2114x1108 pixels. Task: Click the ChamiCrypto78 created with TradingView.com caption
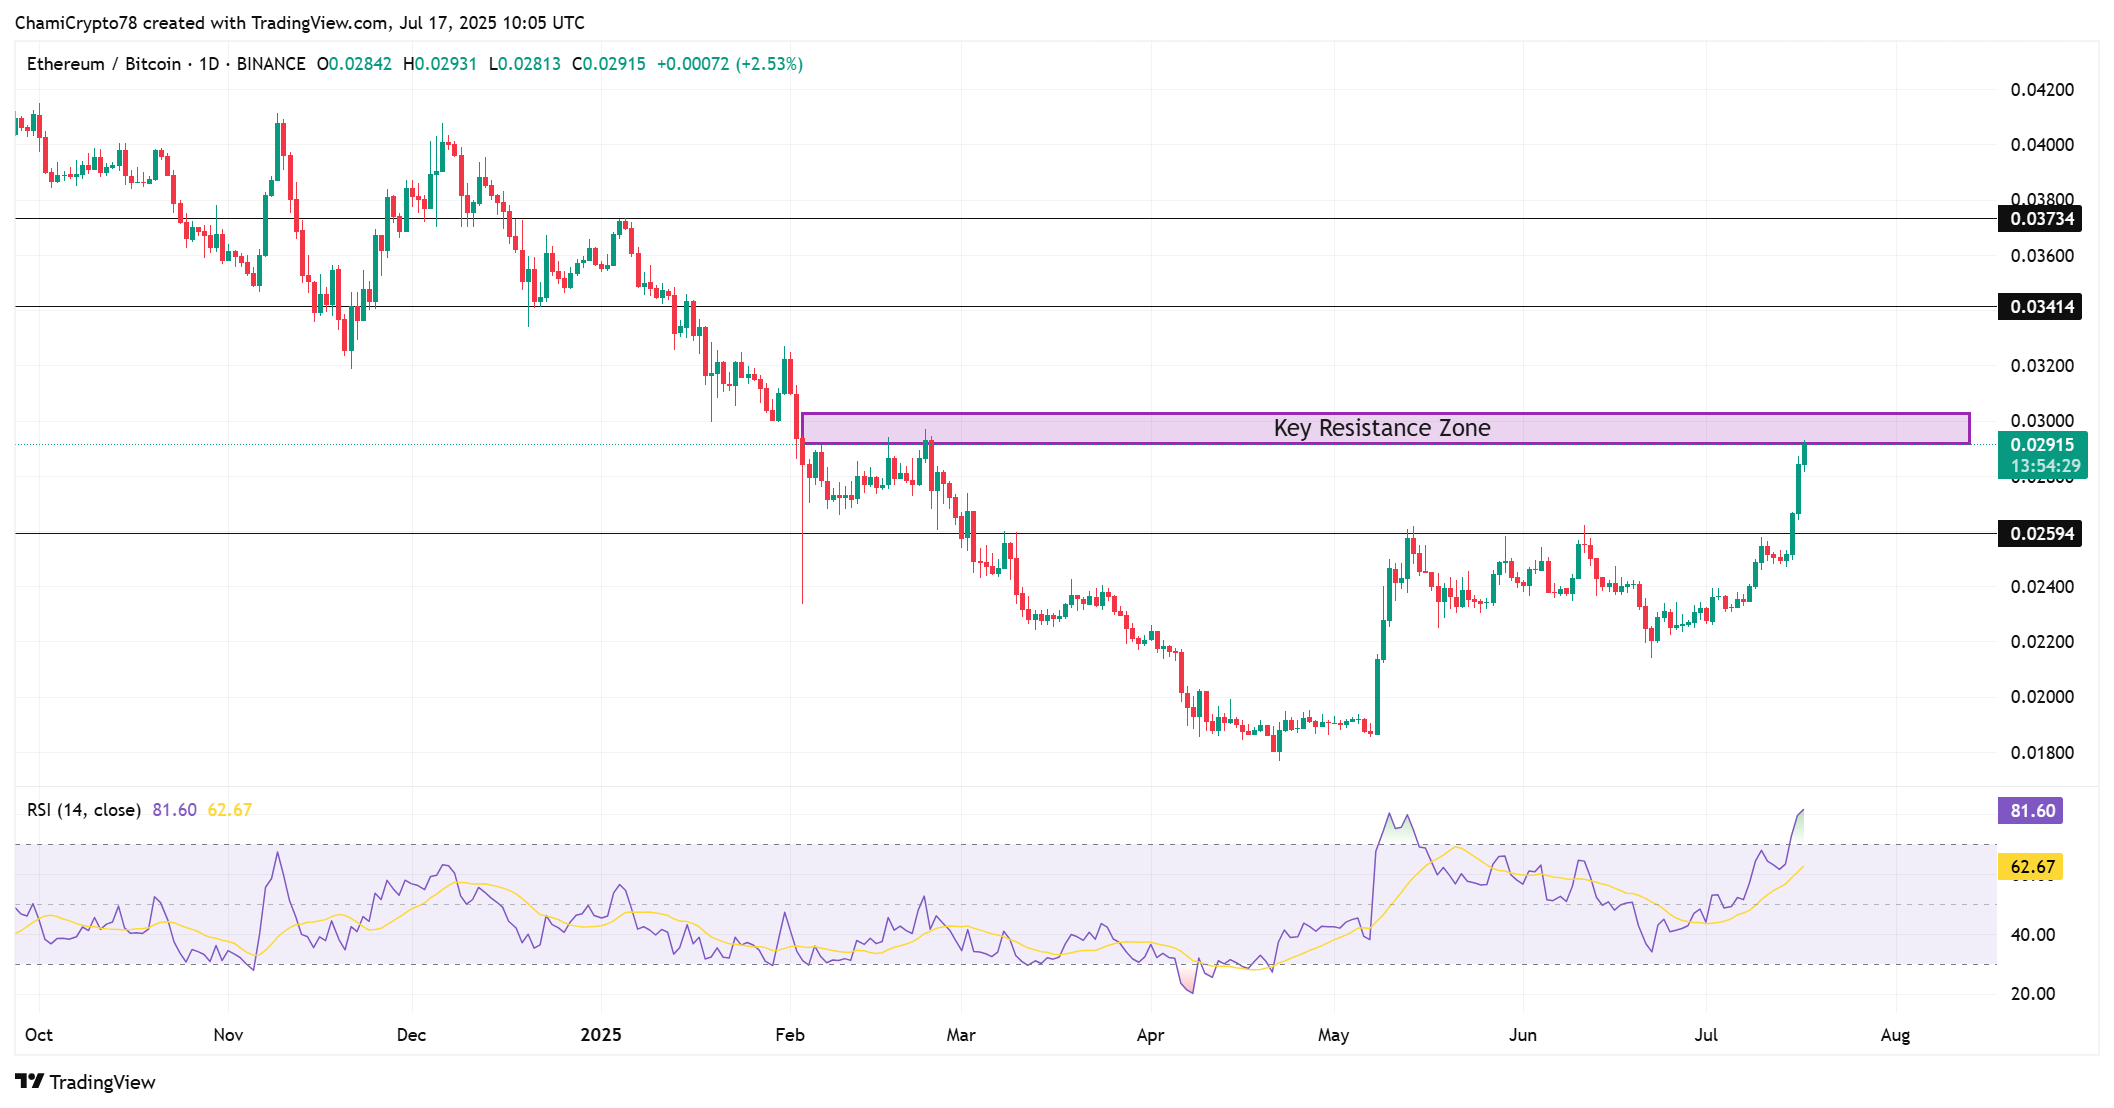click(300, 22)
